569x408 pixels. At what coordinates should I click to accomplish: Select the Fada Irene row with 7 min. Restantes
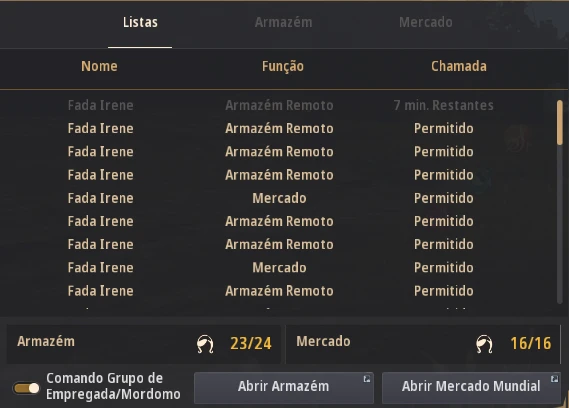[x=278, y=105]
